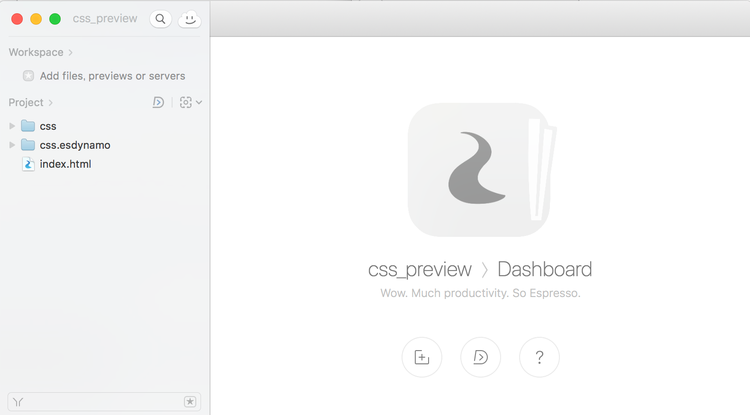Open the search magnifier in the title bar
The width and height of the screenshot is (750, 415).
[161, 19]
